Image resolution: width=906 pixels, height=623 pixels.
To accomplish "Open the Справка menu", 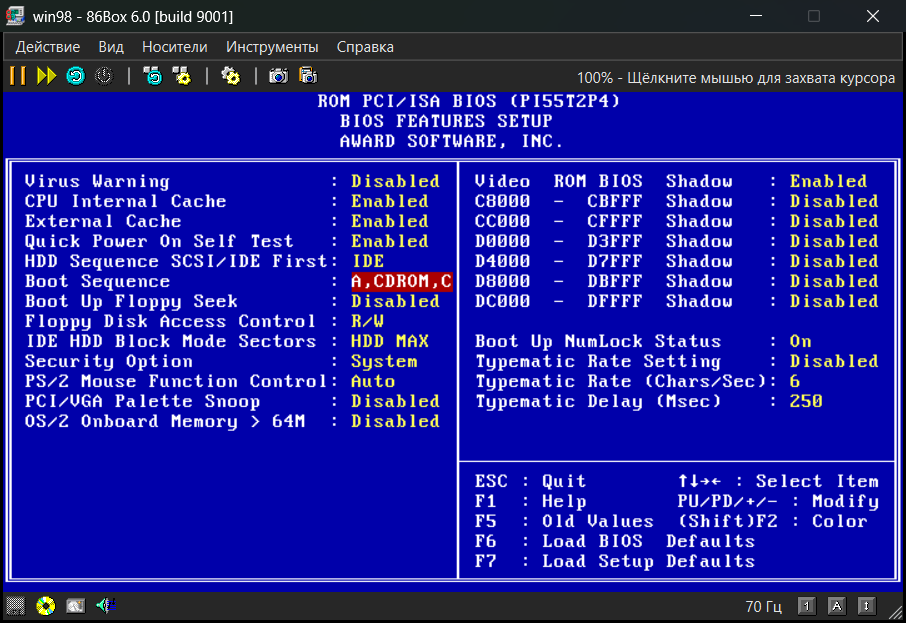I will [x=365, y=47].
